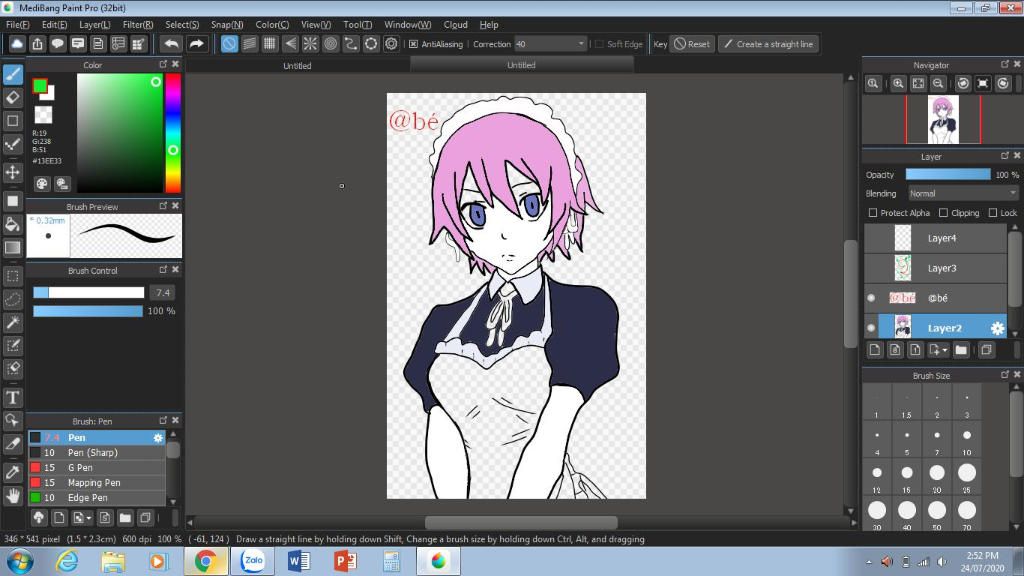
Task: Click the Navigator preview thumbnail
Action: pos(943,120)
